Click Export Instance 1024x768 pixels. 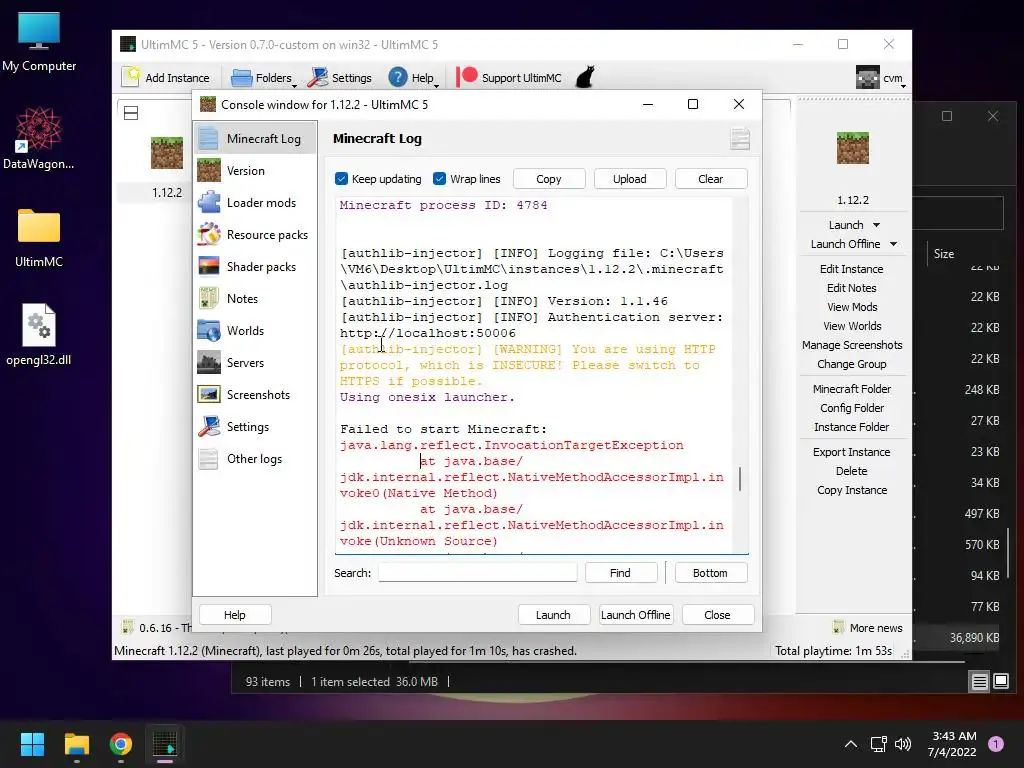tap(852, 452)
